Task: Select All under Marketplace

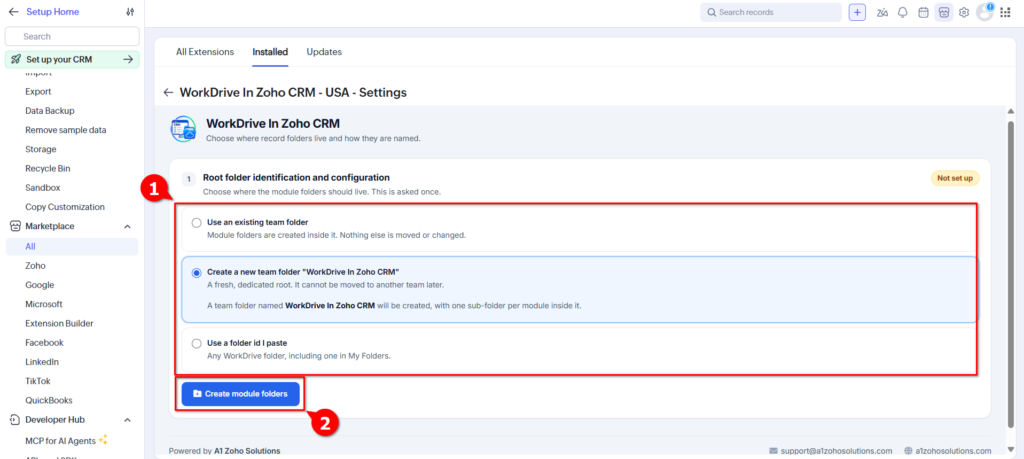Action: point(72,246)
